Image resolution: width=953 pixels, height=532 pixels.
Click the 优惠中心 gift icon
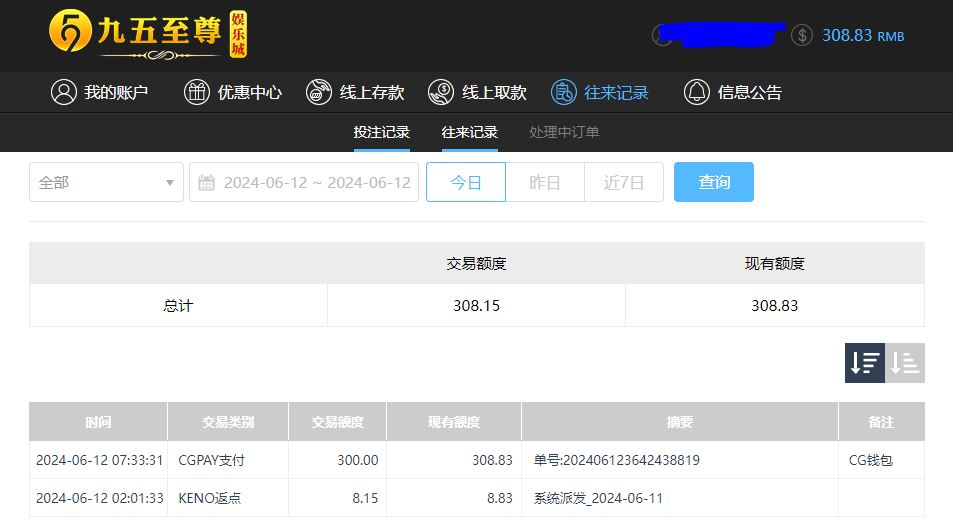tap(197, 92)
